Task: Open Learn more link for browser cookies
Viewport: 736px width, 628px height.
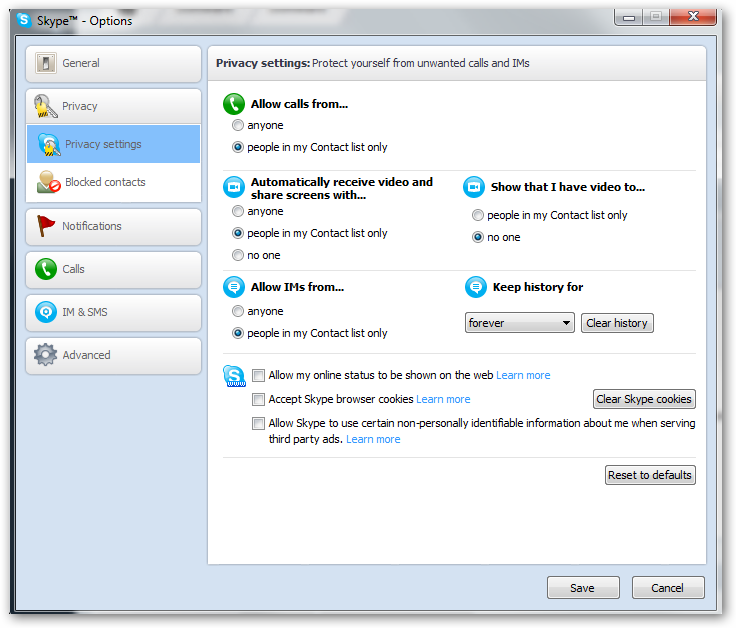Action: pyautogui.click(x=443, y=399)
